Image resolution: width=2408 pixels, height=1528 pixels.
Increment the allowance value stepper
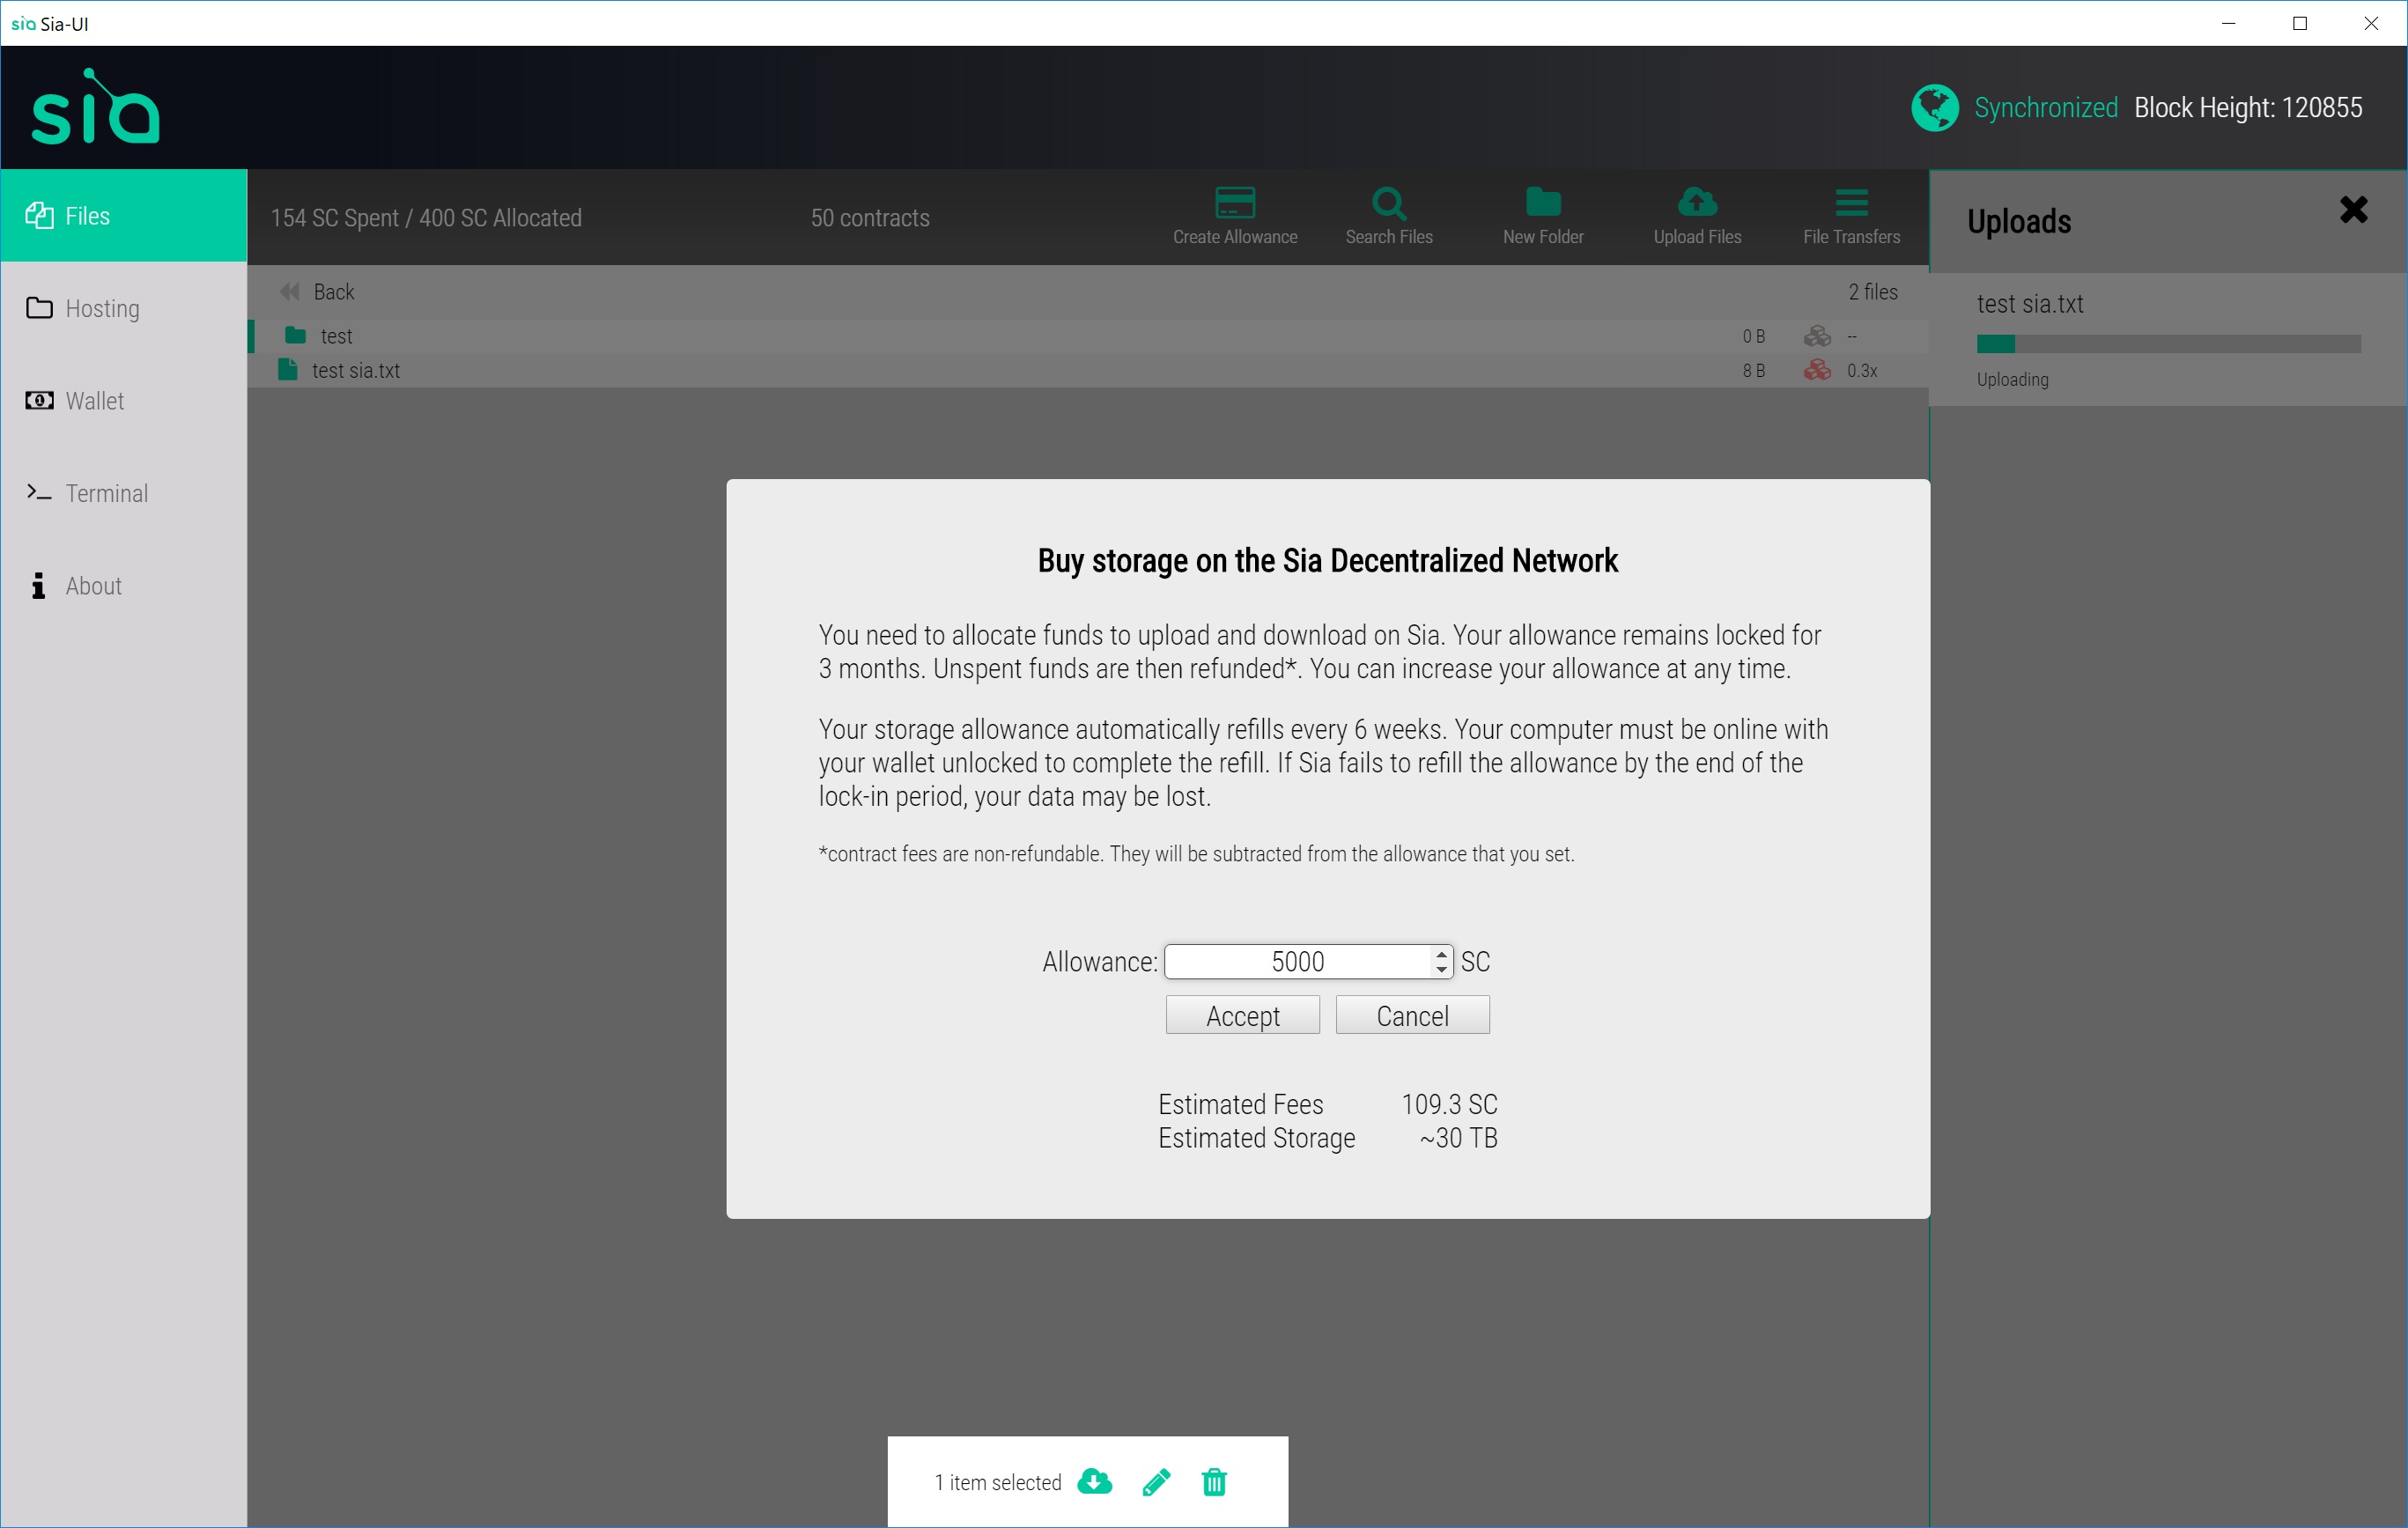coord(1437,953)
